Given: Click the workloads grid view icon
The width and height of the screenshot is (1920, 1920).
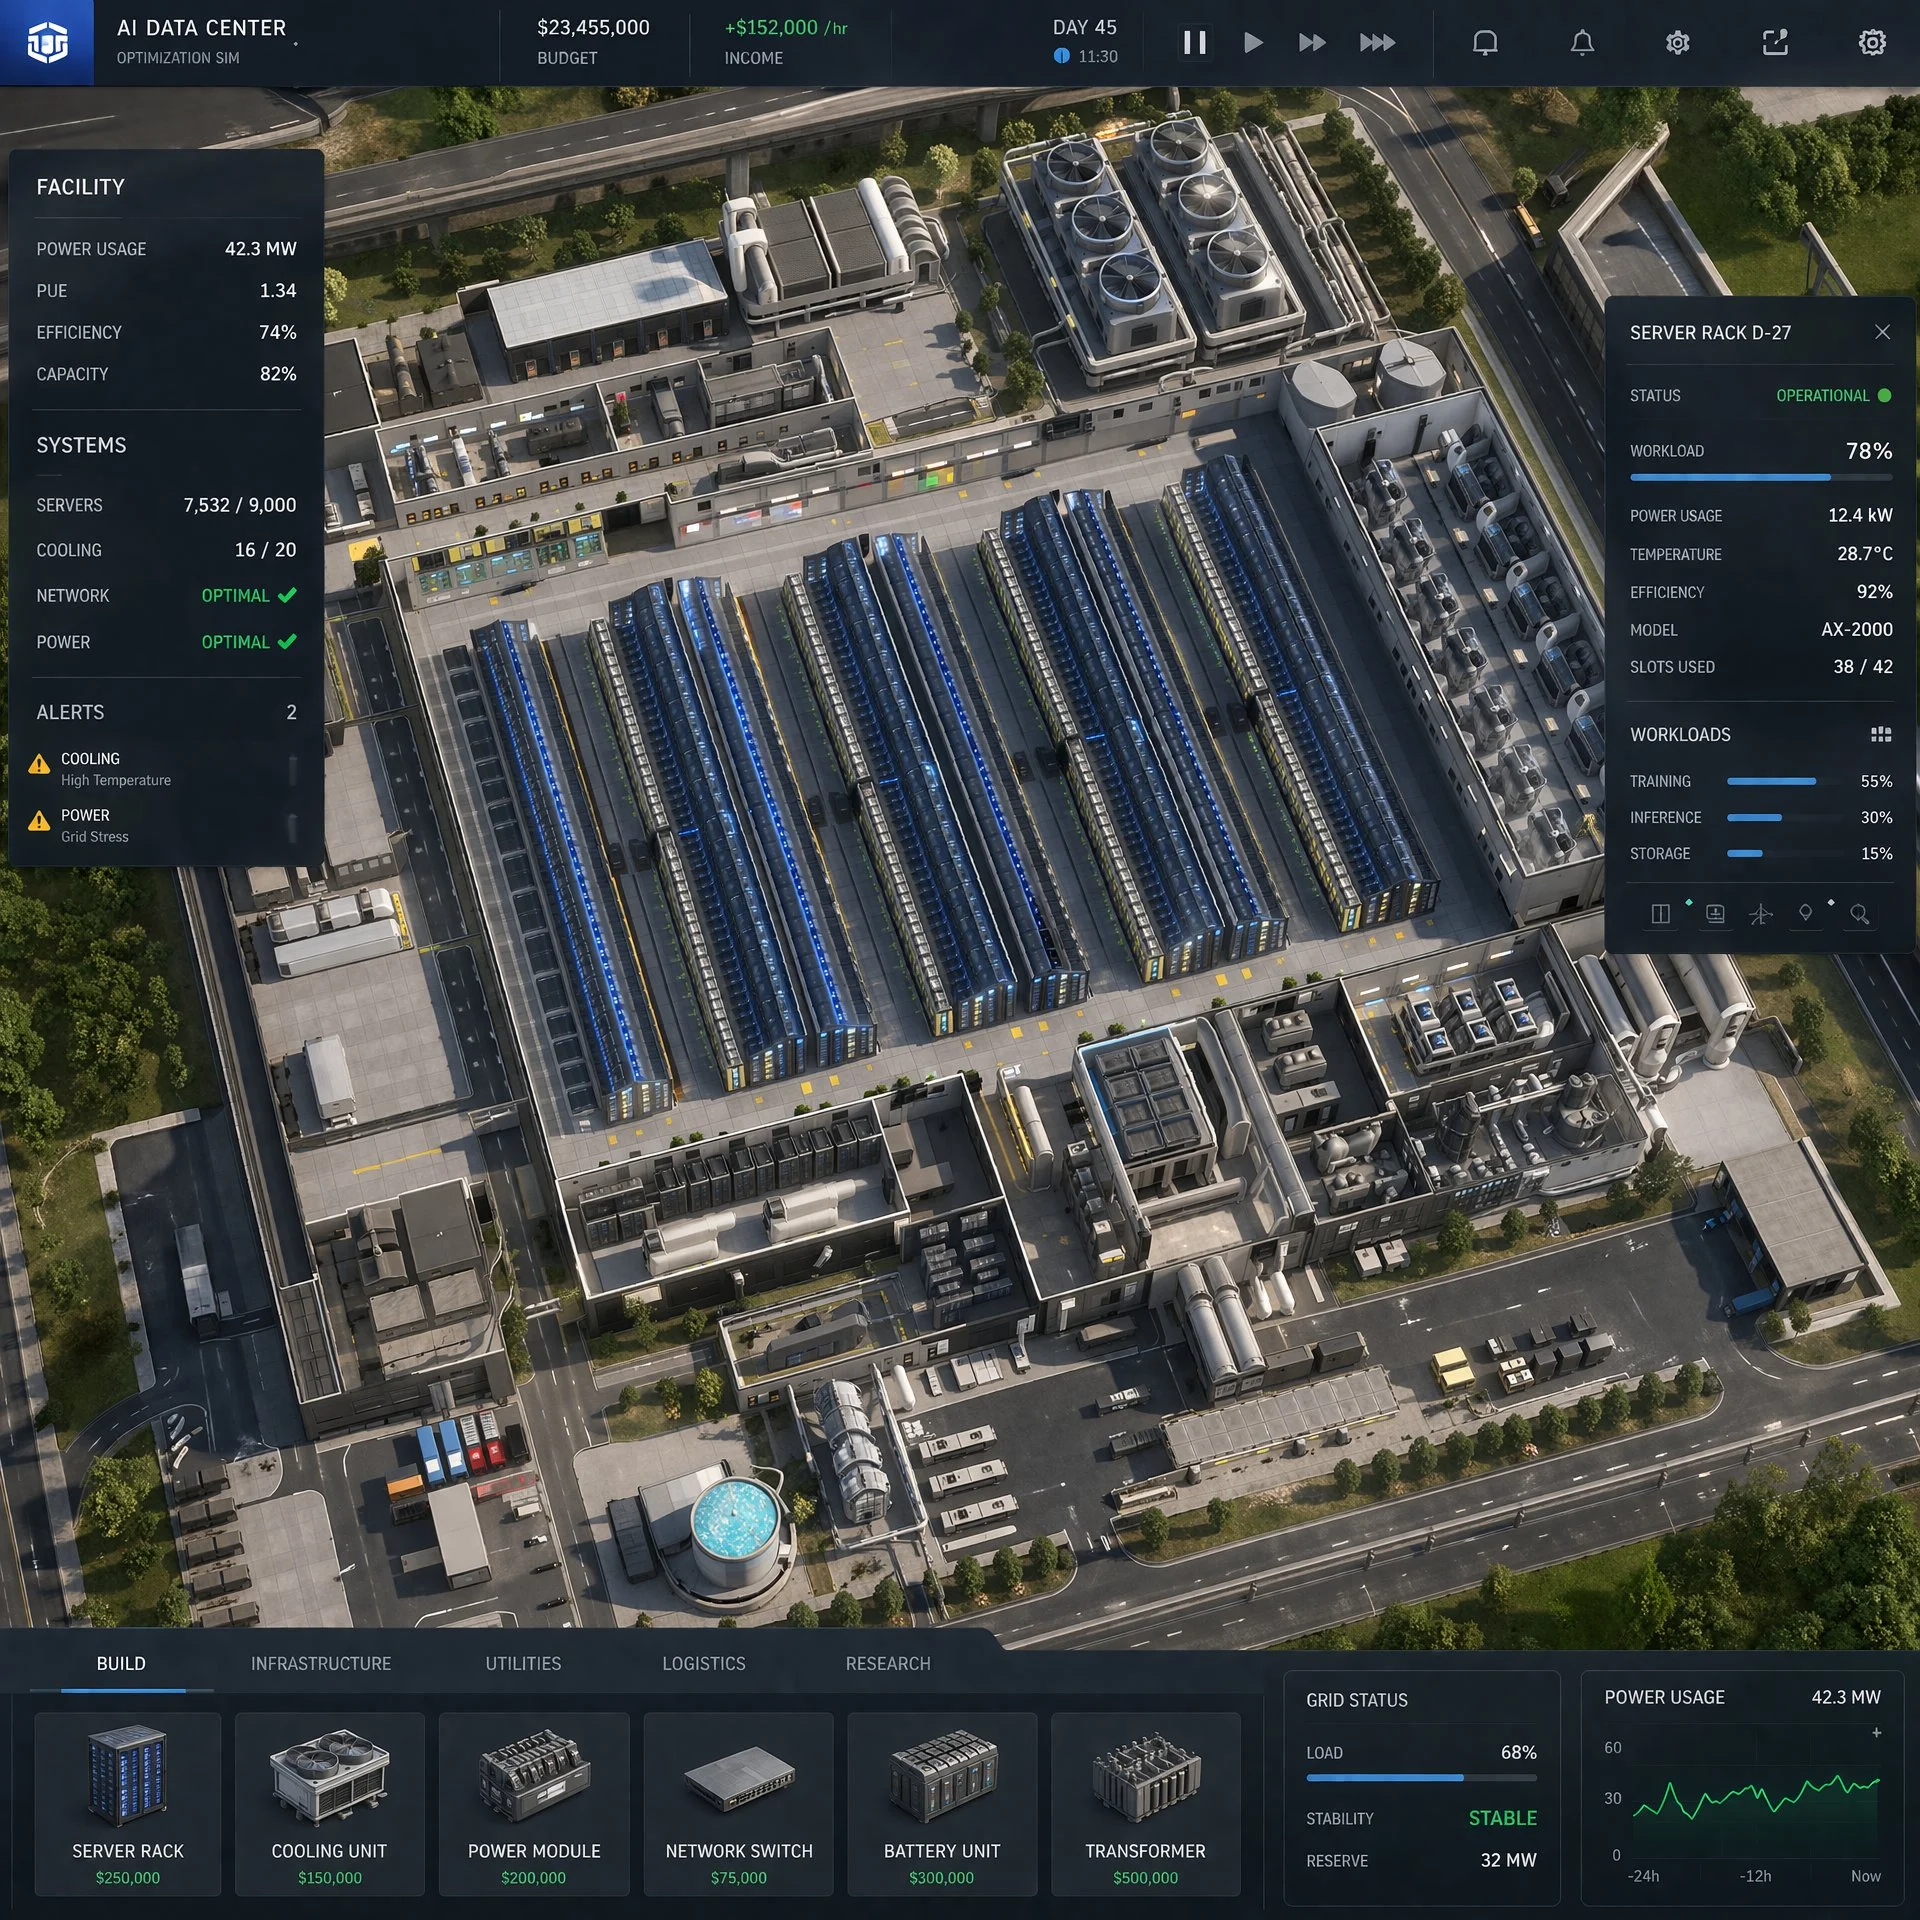Looking at the screenshot, I should coord(1880,735).
